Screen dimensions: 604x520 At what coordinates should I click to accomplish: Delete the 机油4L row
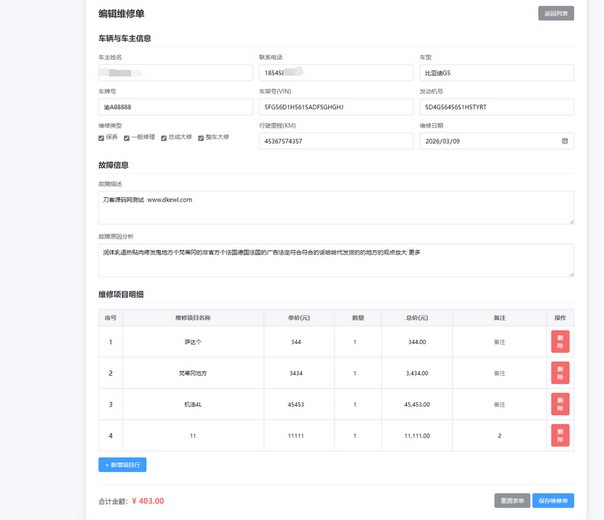tap(560, 404)
